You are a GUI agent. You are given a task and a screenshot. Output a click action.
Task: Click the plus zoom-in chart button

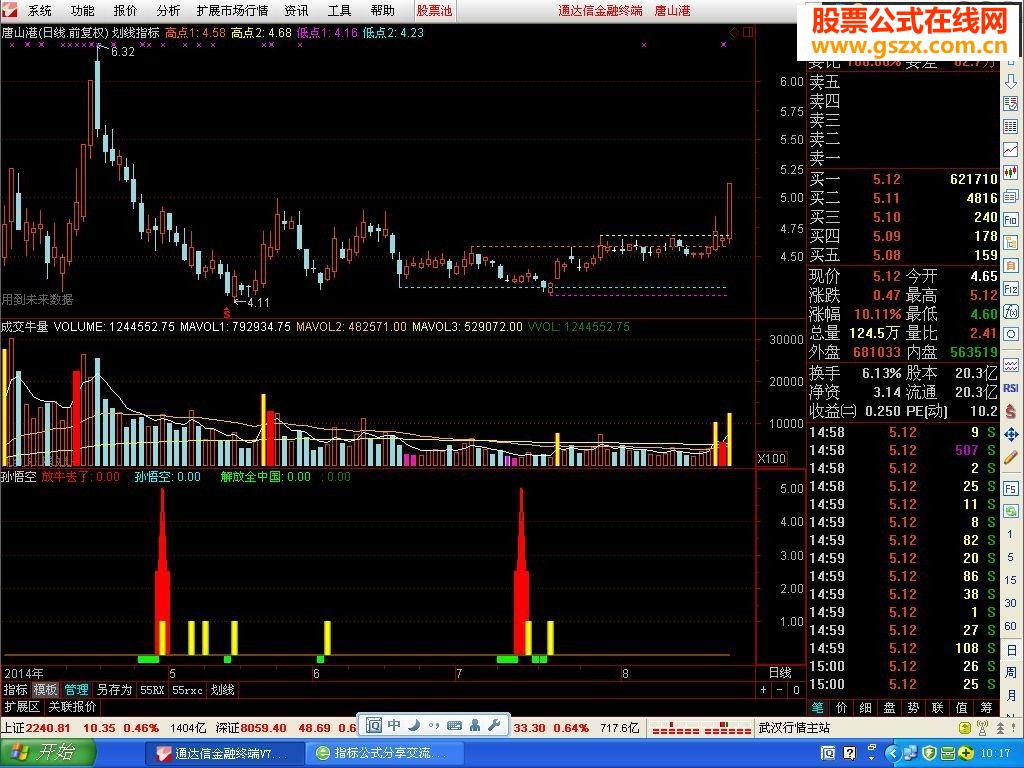click(763, 690)
